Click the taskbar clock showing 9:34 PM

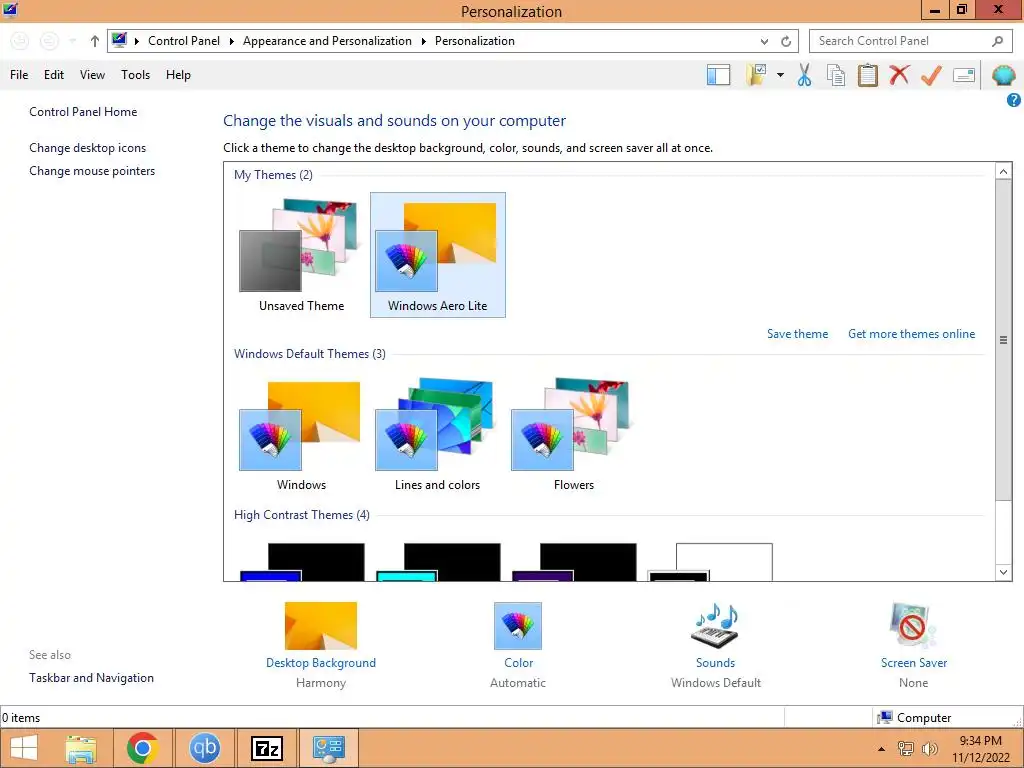(980, 749)
